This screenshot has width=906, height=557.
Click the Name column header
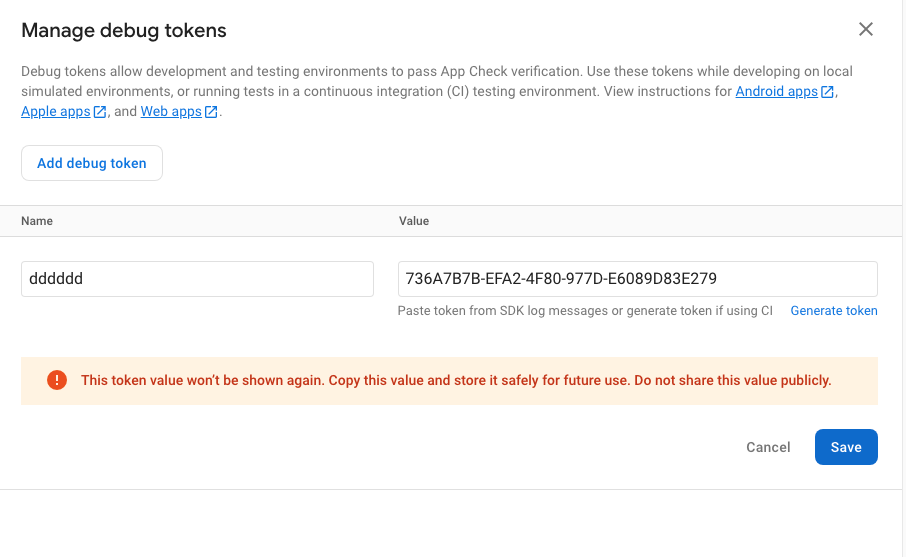point(37,221)
